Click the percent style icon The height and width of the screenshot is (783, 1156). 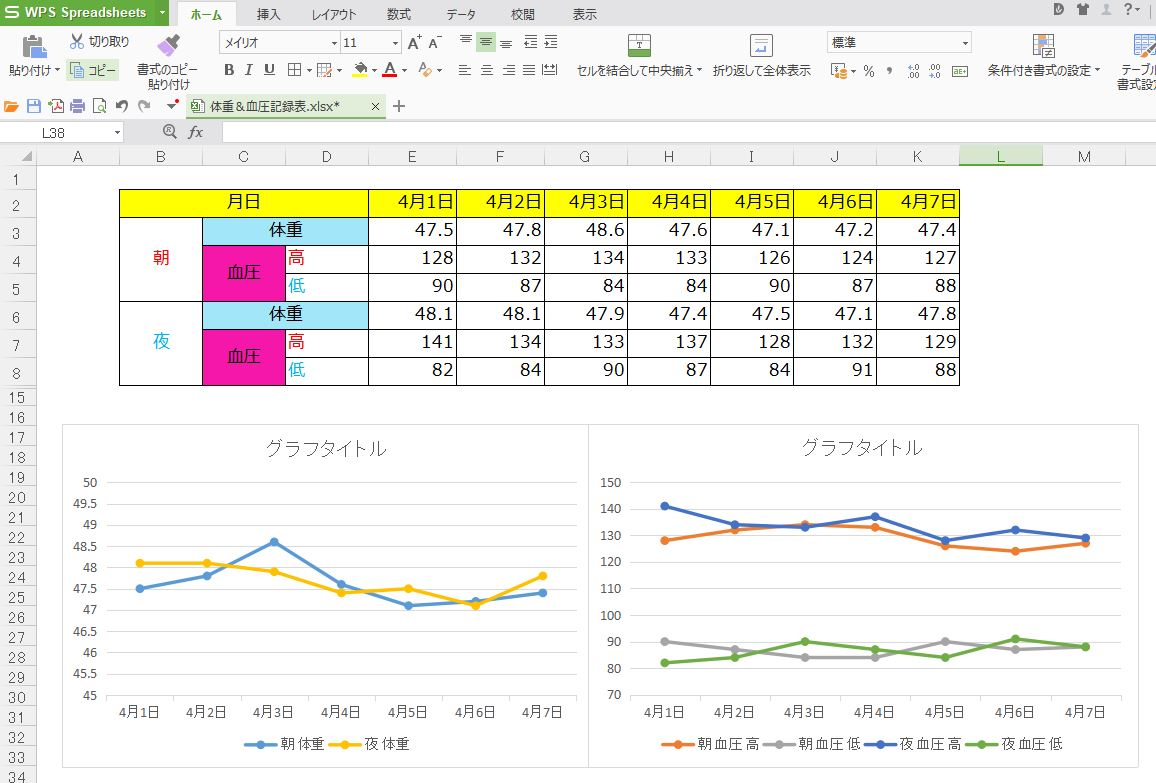point(868,71)
